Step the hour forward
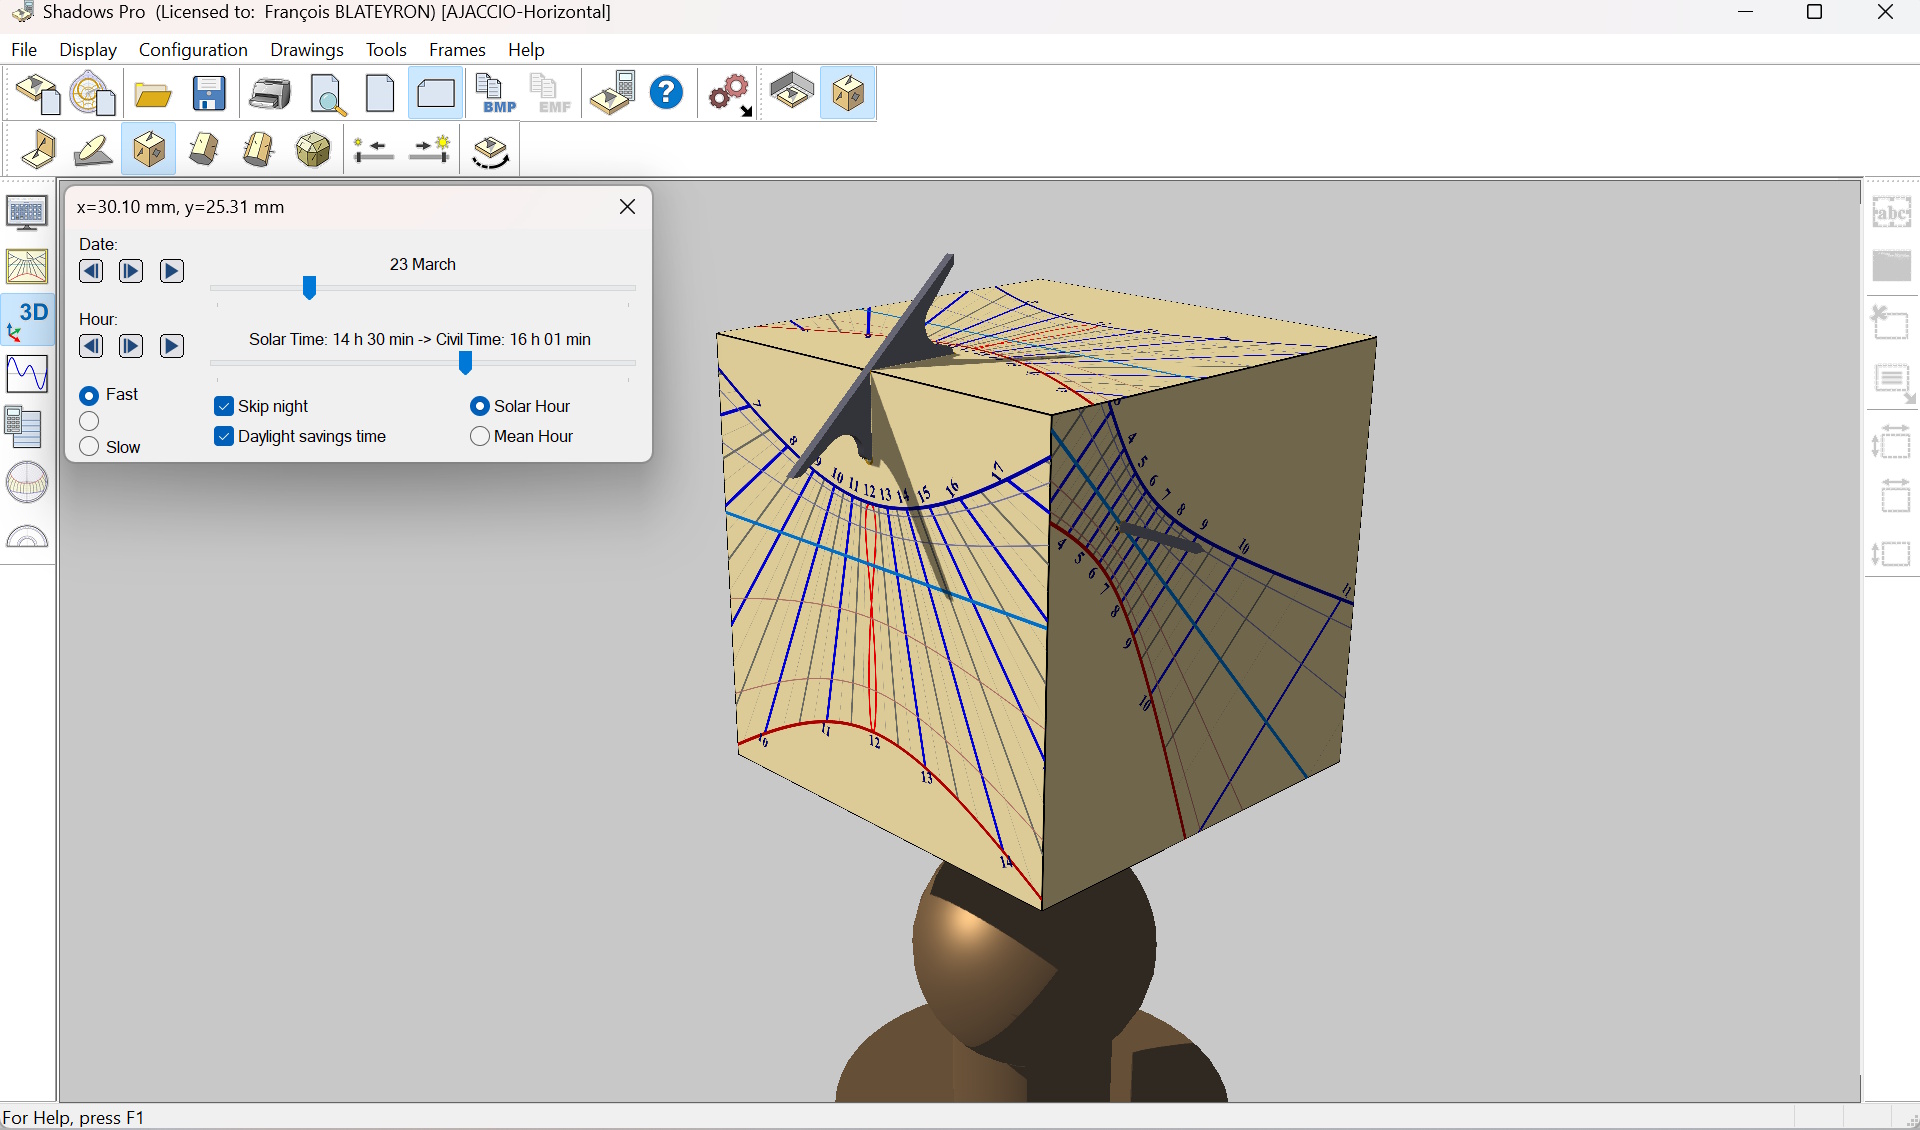This screenshot has height=1130, width=1920. point(131,346)
